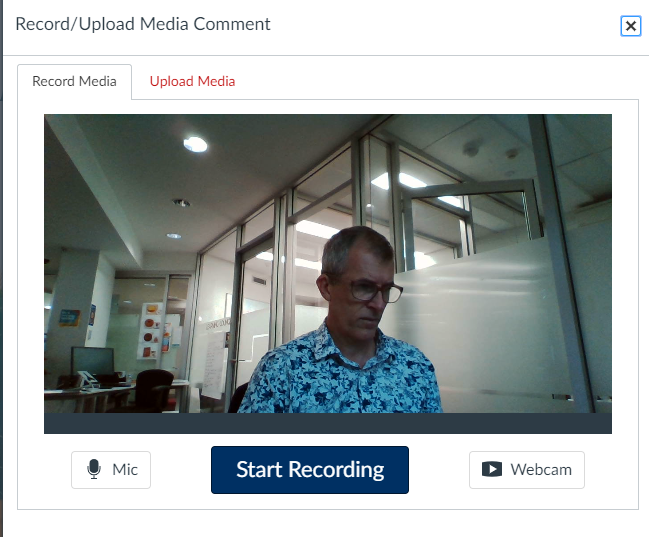The width and height of the screenshot is (649, 537).
Task: Click the microphone icon
Action: coord(94,469)
